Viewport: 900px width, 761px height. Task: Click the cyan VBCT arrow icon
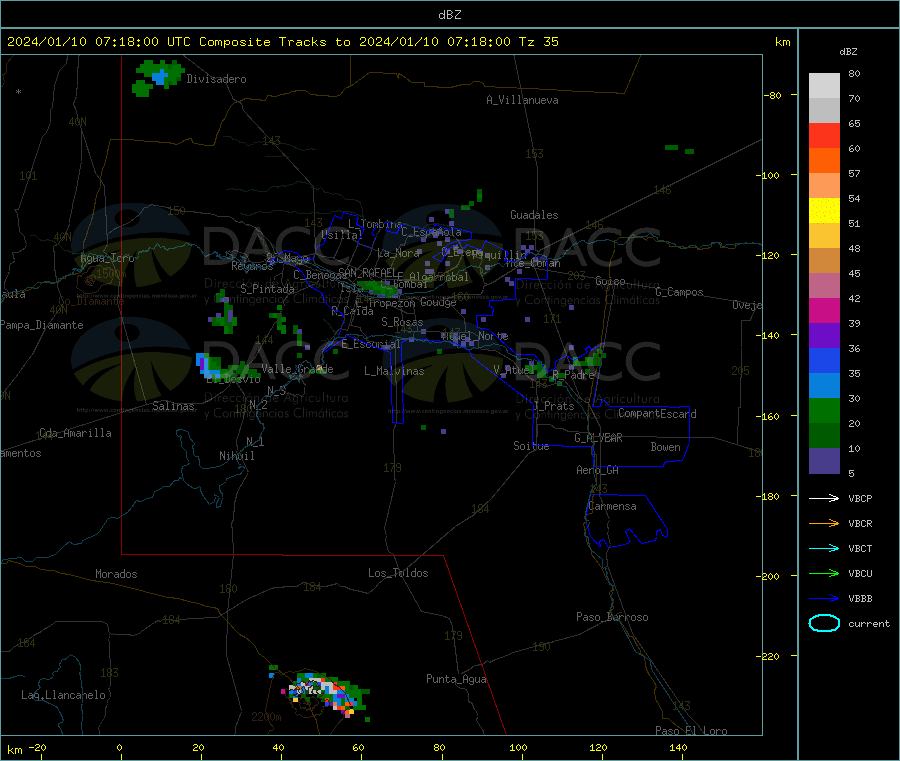pos(824,548)
